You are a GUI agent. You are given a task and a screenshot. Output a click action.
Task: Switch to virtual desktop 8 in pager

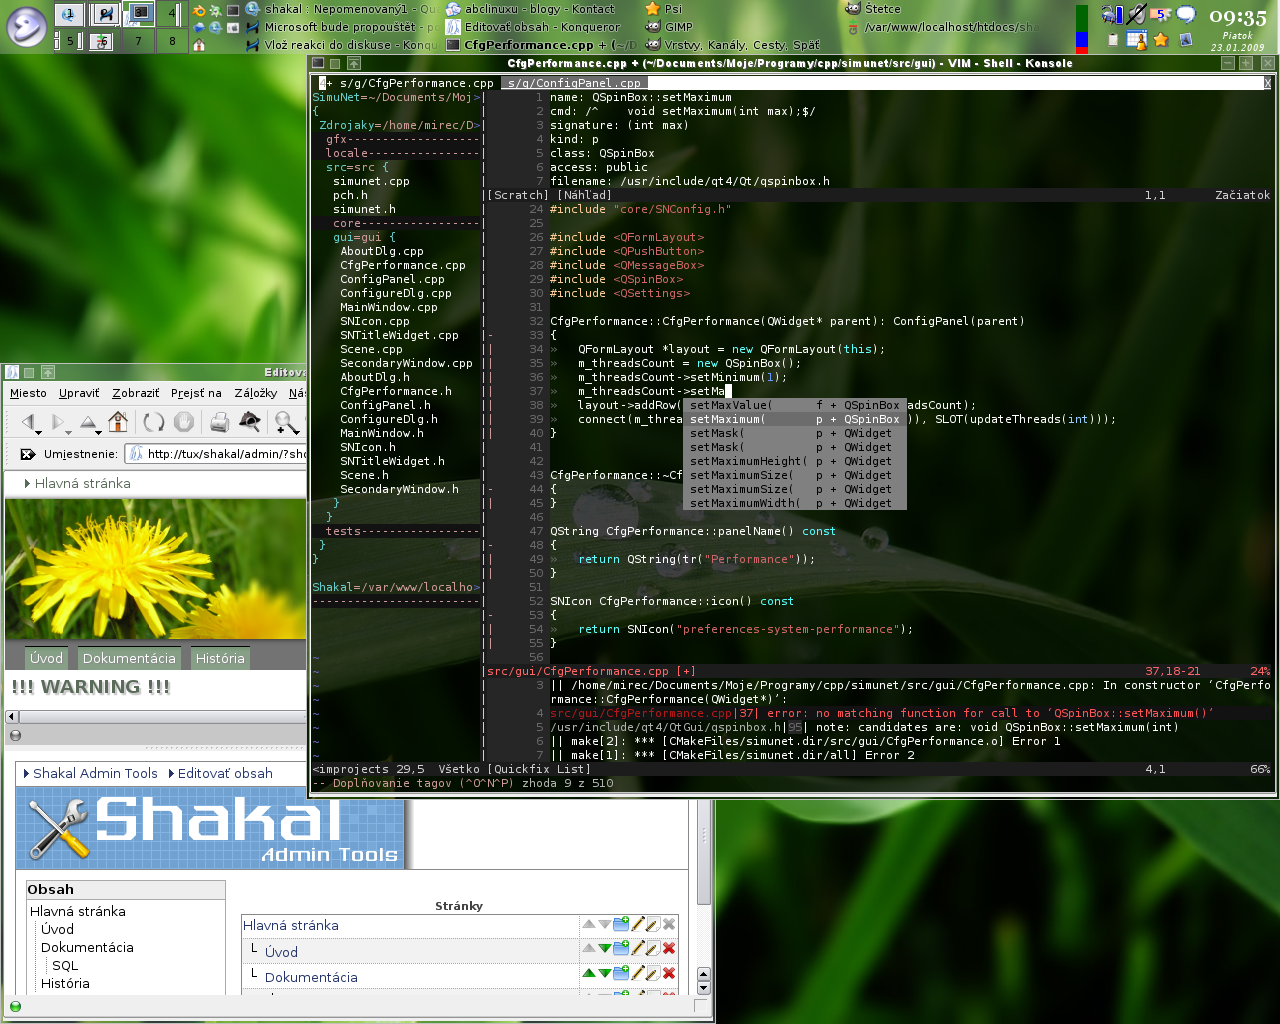pyautogui.click(x=172, y=41)
